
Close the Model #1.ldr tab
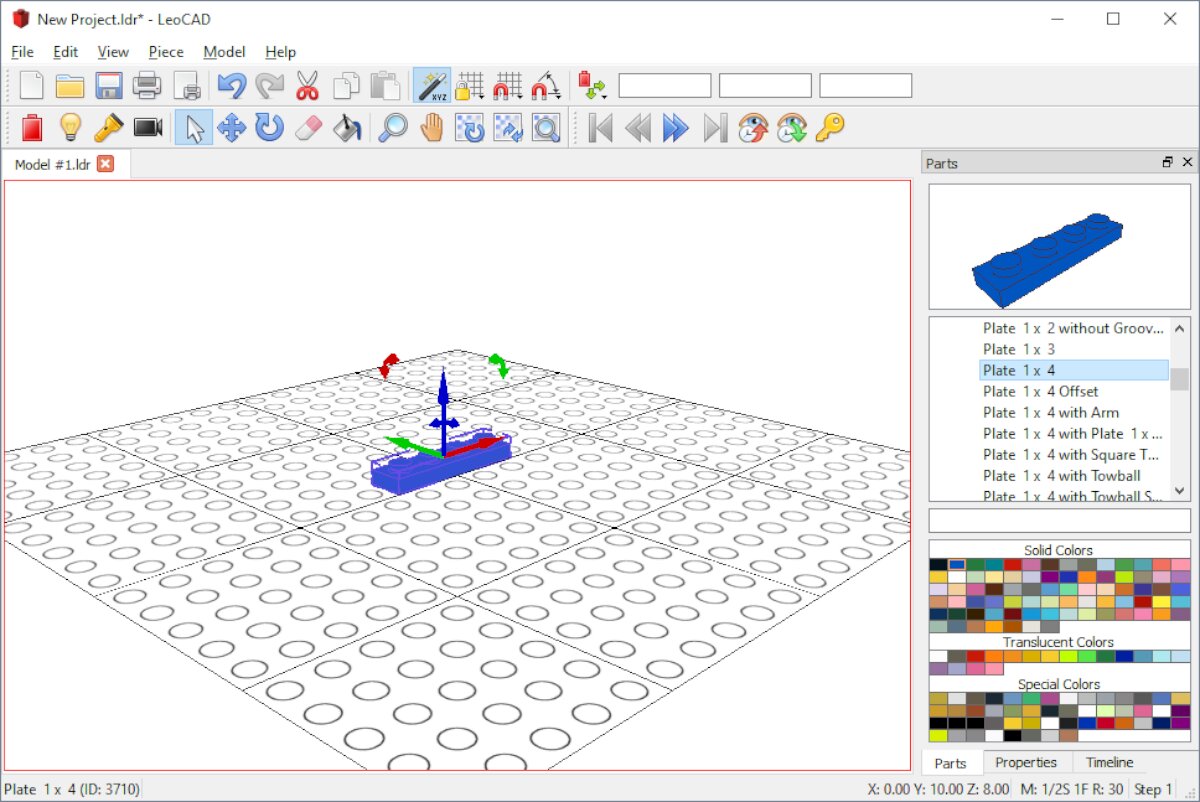tap(105, 164)
